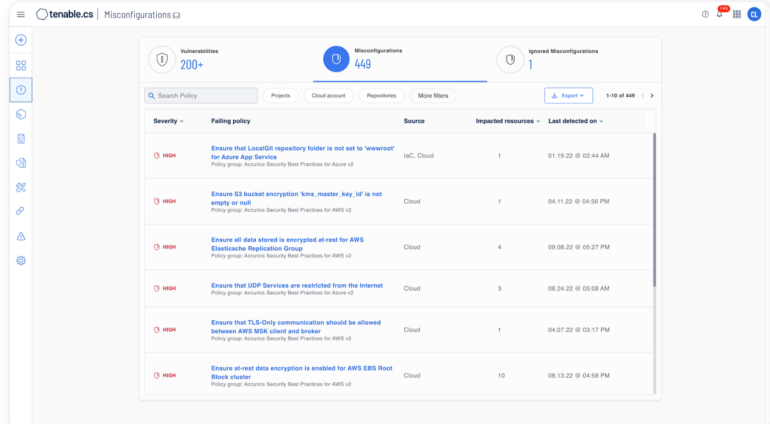Open notifications bell with red badge
Image resolution: width=770 pixels, height=424 pixels.
tap(720, 14)
